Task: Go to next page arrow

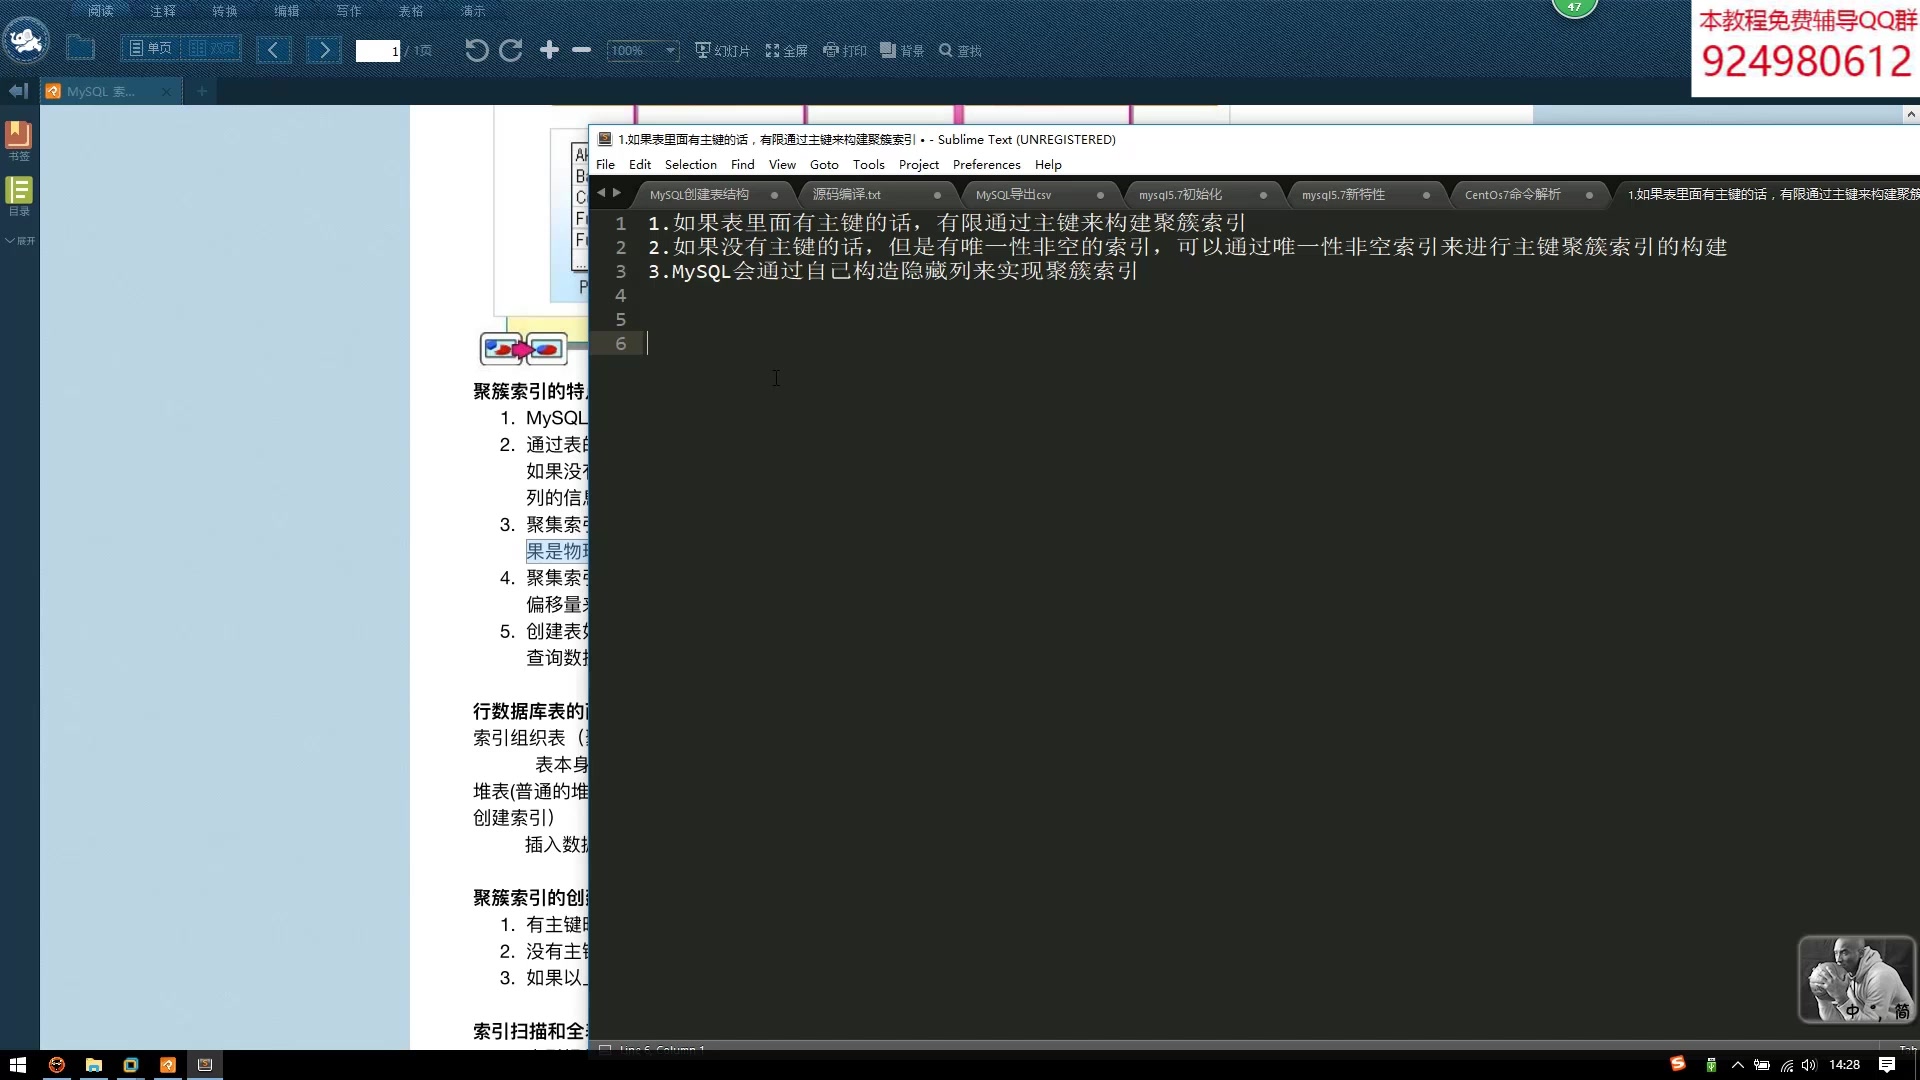Action: point(323,50)
